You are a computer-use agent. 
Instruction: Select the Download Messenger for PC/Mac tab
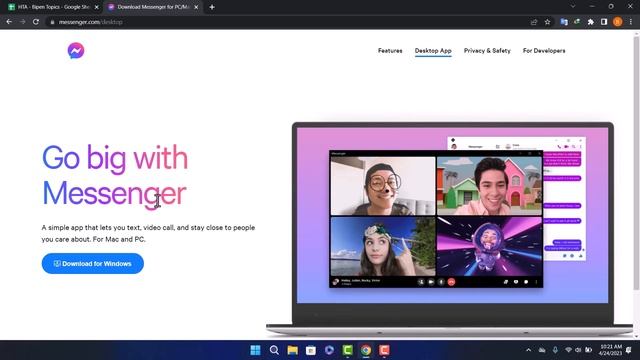pos(152,7)
